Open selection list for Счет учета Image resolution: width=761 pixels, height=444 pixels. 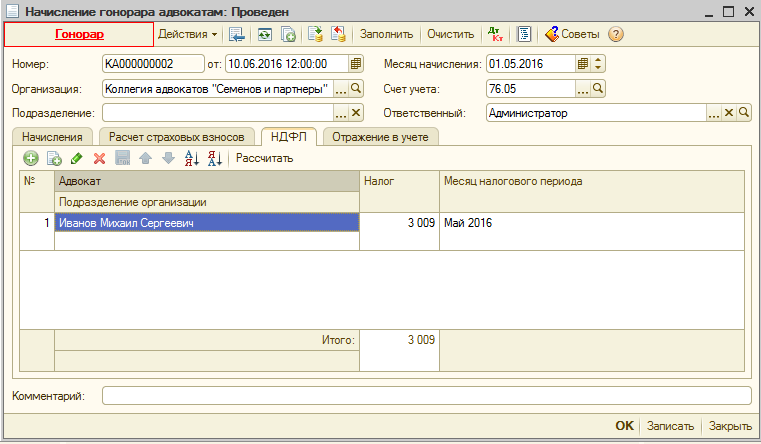583,89
